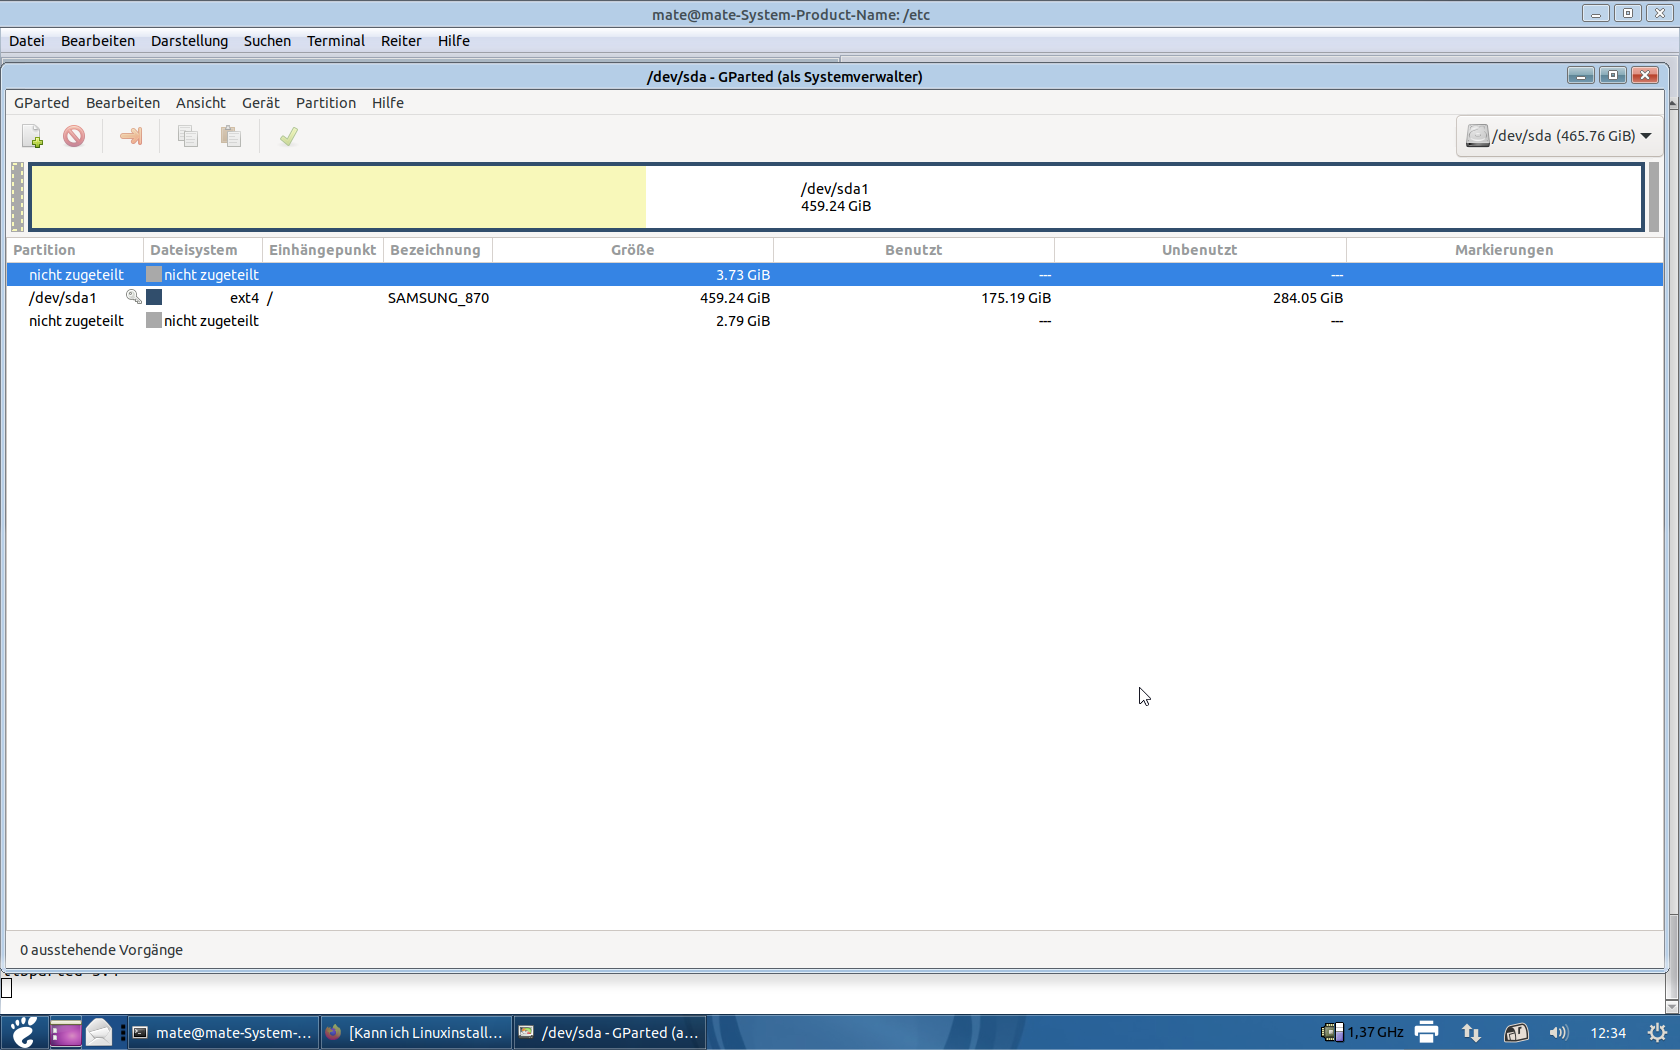The height and width of the screenshot is (1050, 1680).
Task: Click the Bezeichnung column header
Action: 437,250
